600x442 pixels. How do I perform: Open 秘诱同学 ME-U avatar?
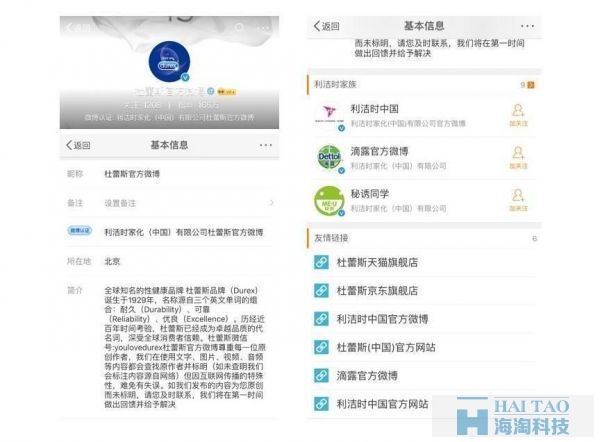(x=329, y=201)
